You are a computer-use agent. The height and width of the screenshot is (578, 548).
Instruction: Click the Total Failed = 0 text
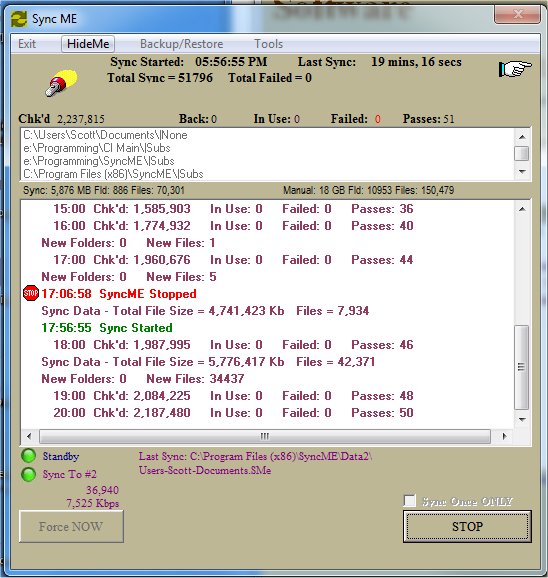tap(270, 78)
